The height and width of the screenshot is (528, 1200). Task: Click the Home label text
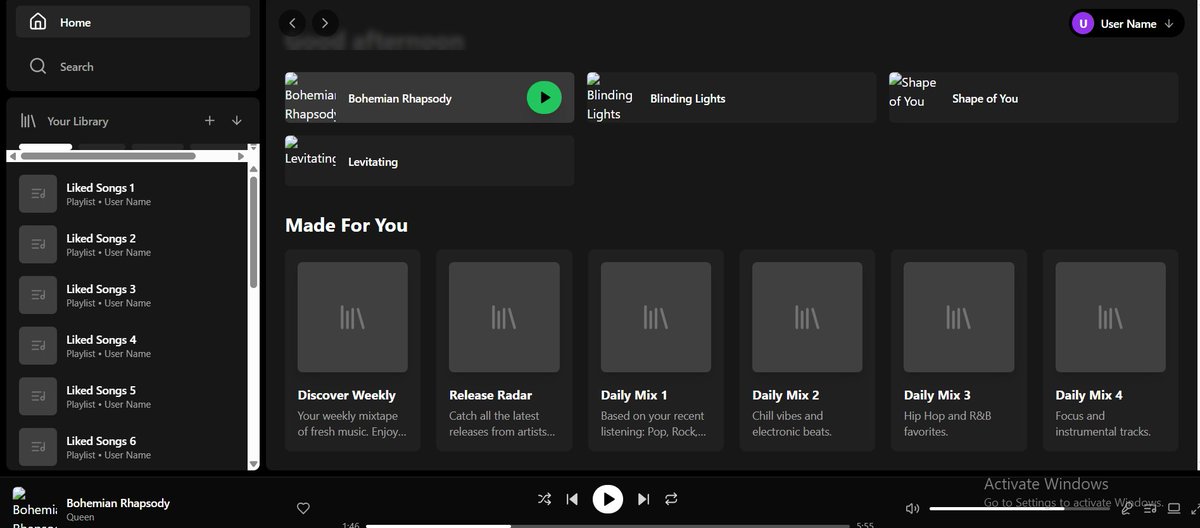pos(76,22)
